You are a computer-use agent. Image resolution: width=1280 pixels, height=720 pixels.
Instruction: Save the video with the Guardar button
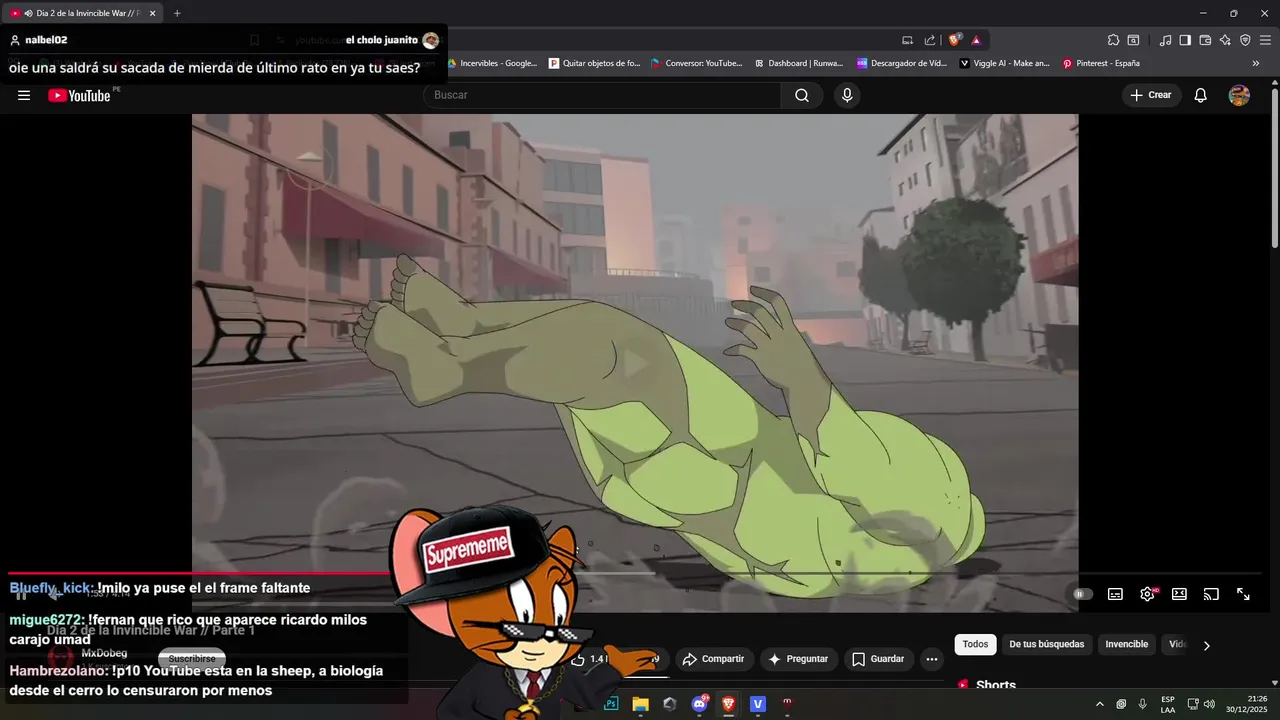click(x=878, y=659)
